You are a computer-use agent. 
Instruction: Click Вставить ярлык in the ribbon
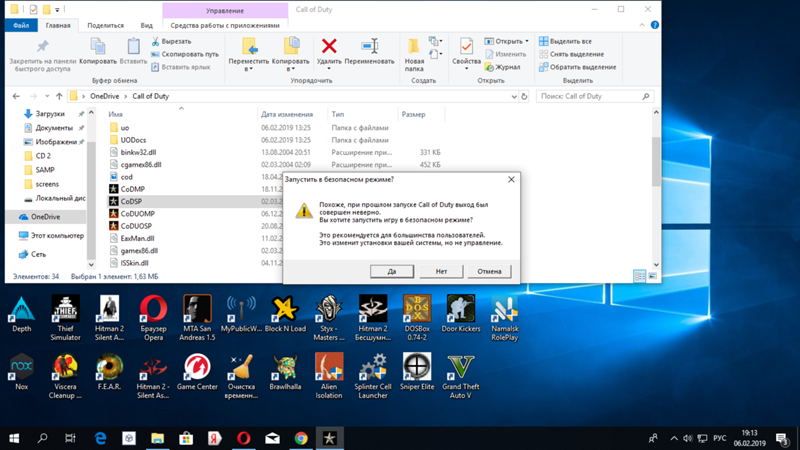[181, 67]
